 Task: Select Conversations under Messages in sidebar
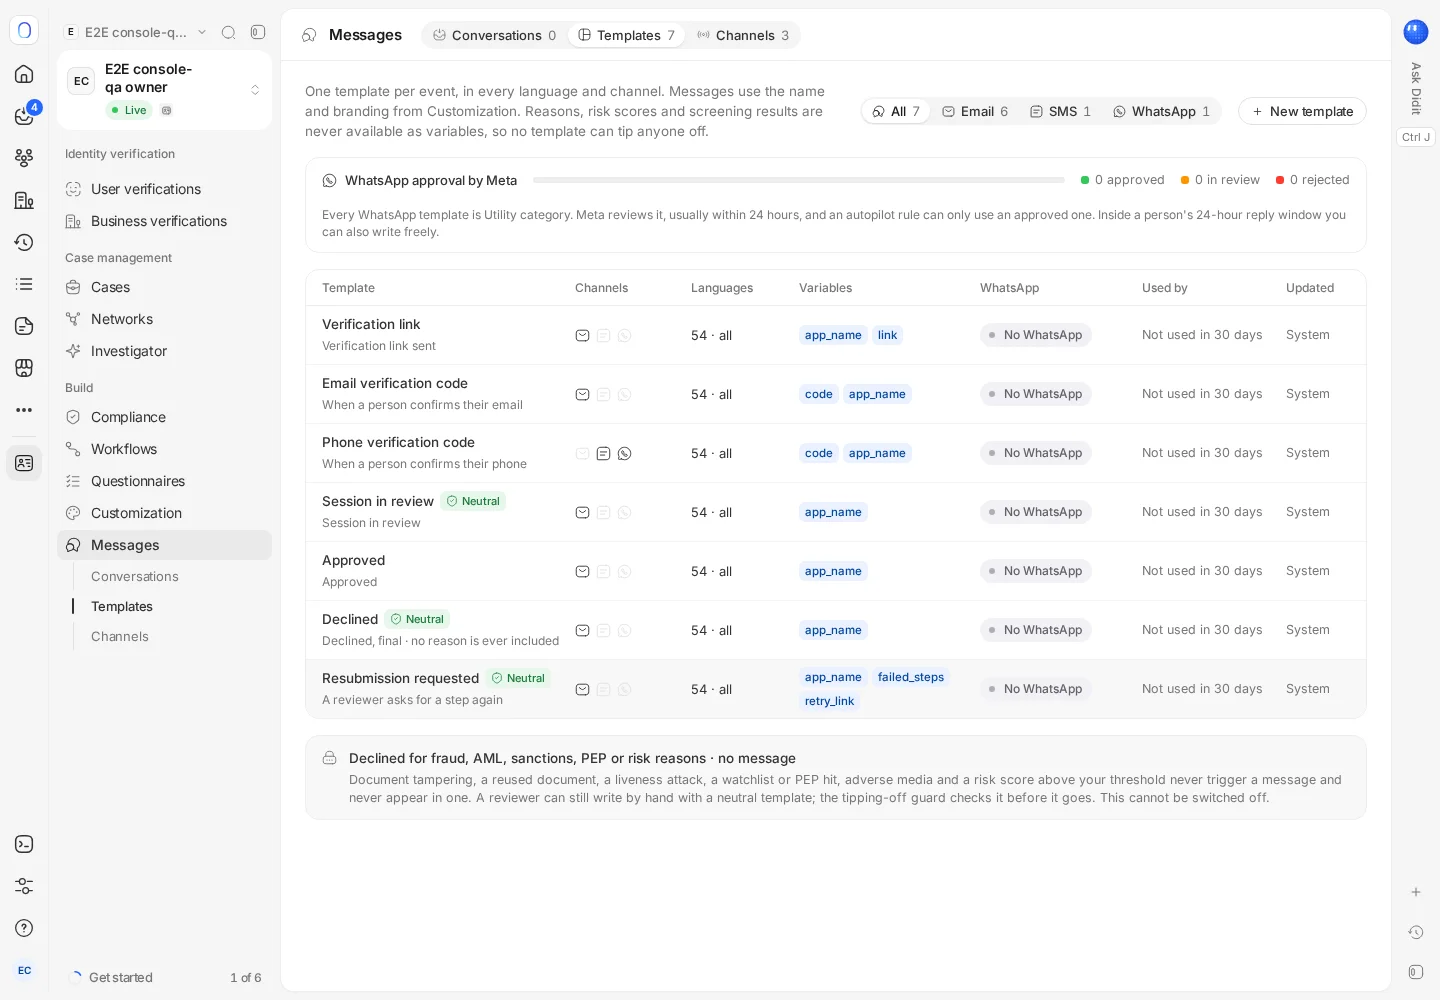[x=135, y=576]
